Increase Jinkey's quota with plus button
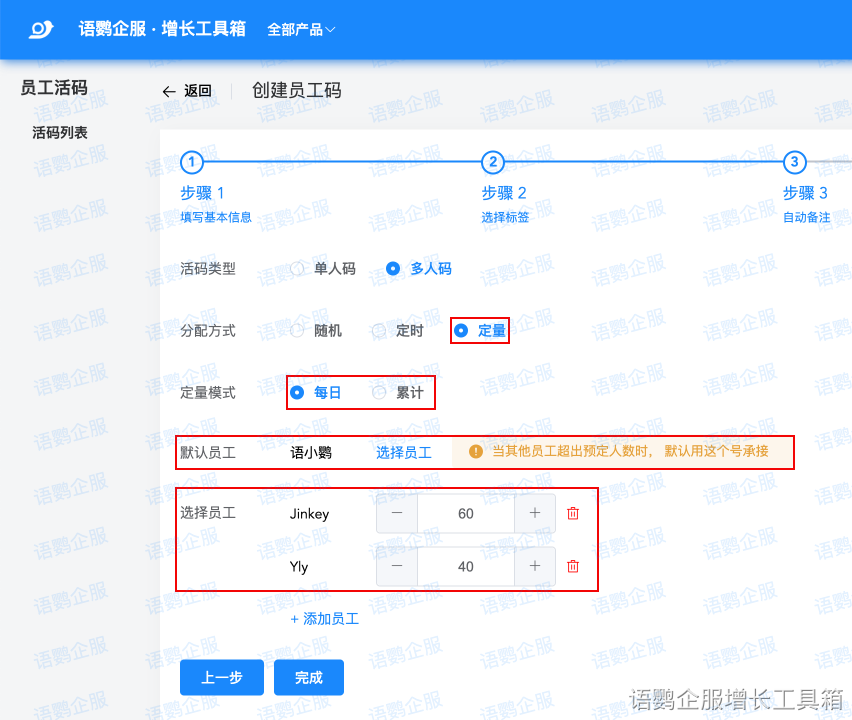This screenshot has height=720, width=852. tap(535, 513)
